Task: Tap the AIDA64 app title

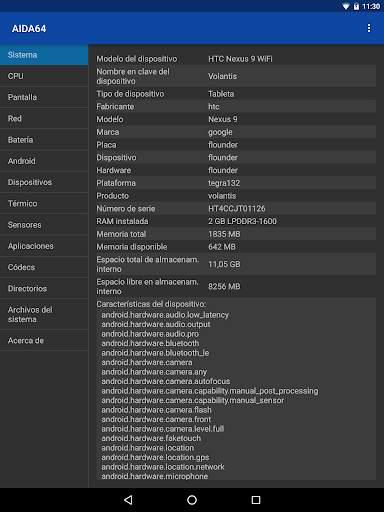Action: [x=29, y=29]
